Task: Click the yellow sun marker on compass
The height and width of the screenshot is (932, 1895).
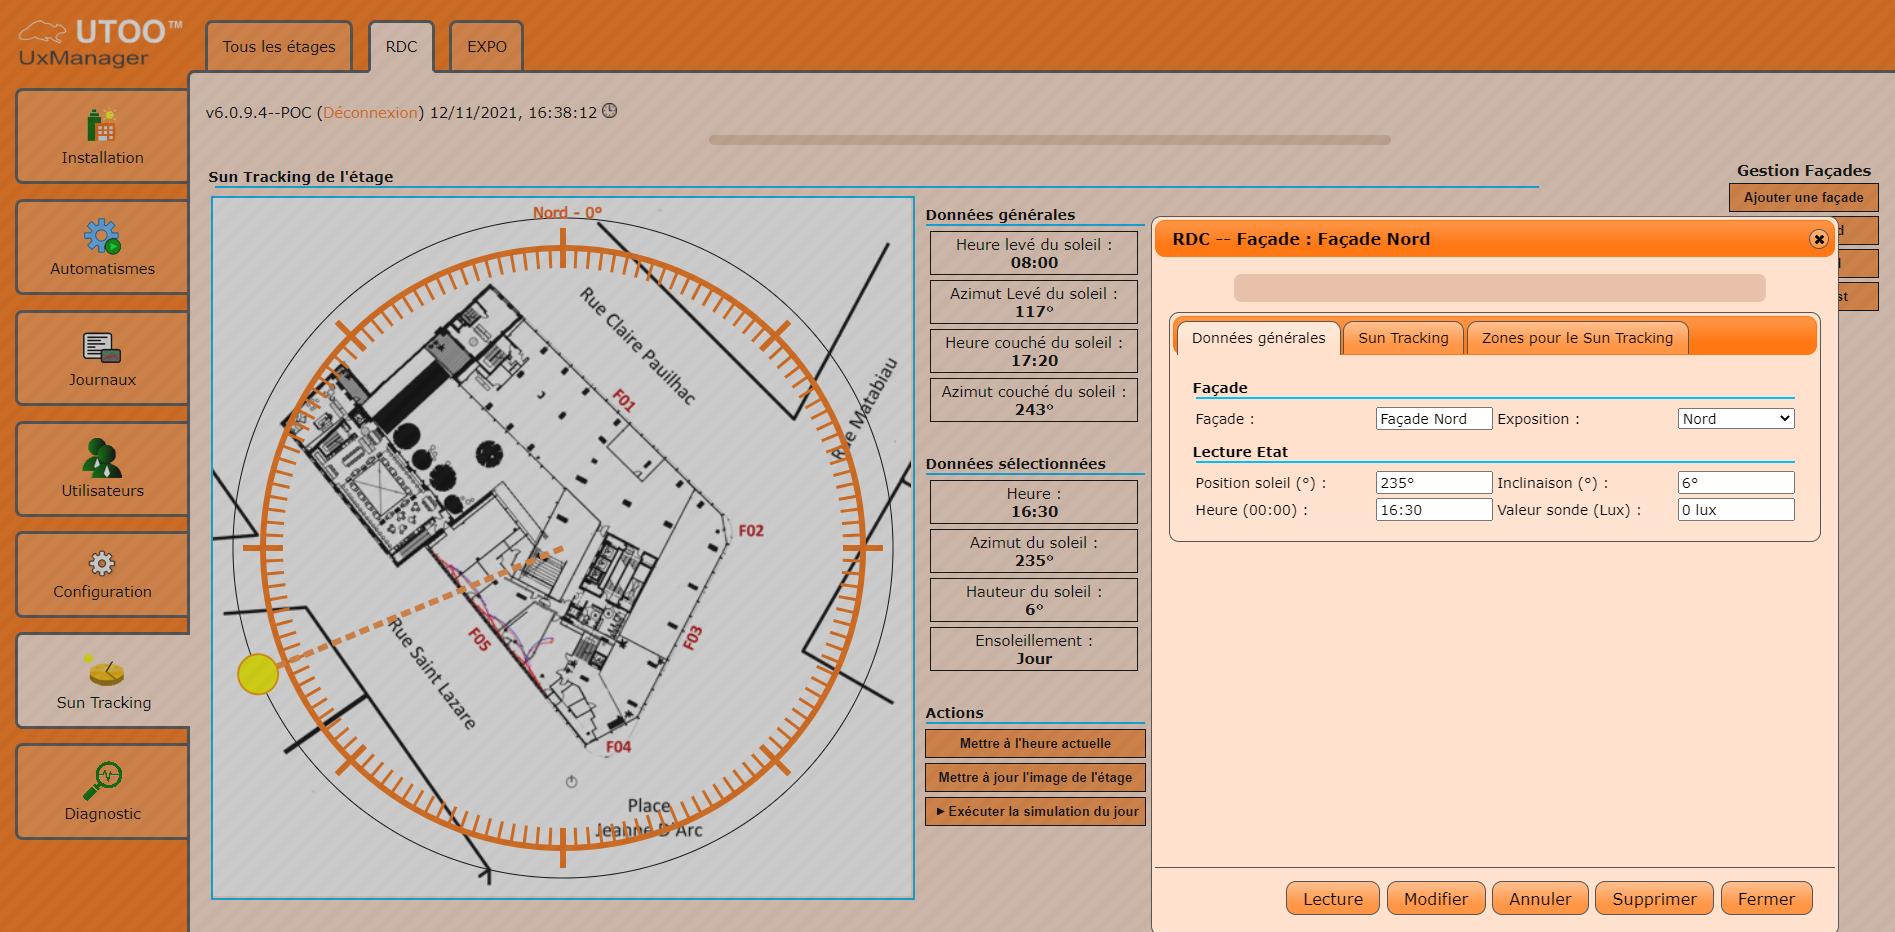Action: coord(258,674)
